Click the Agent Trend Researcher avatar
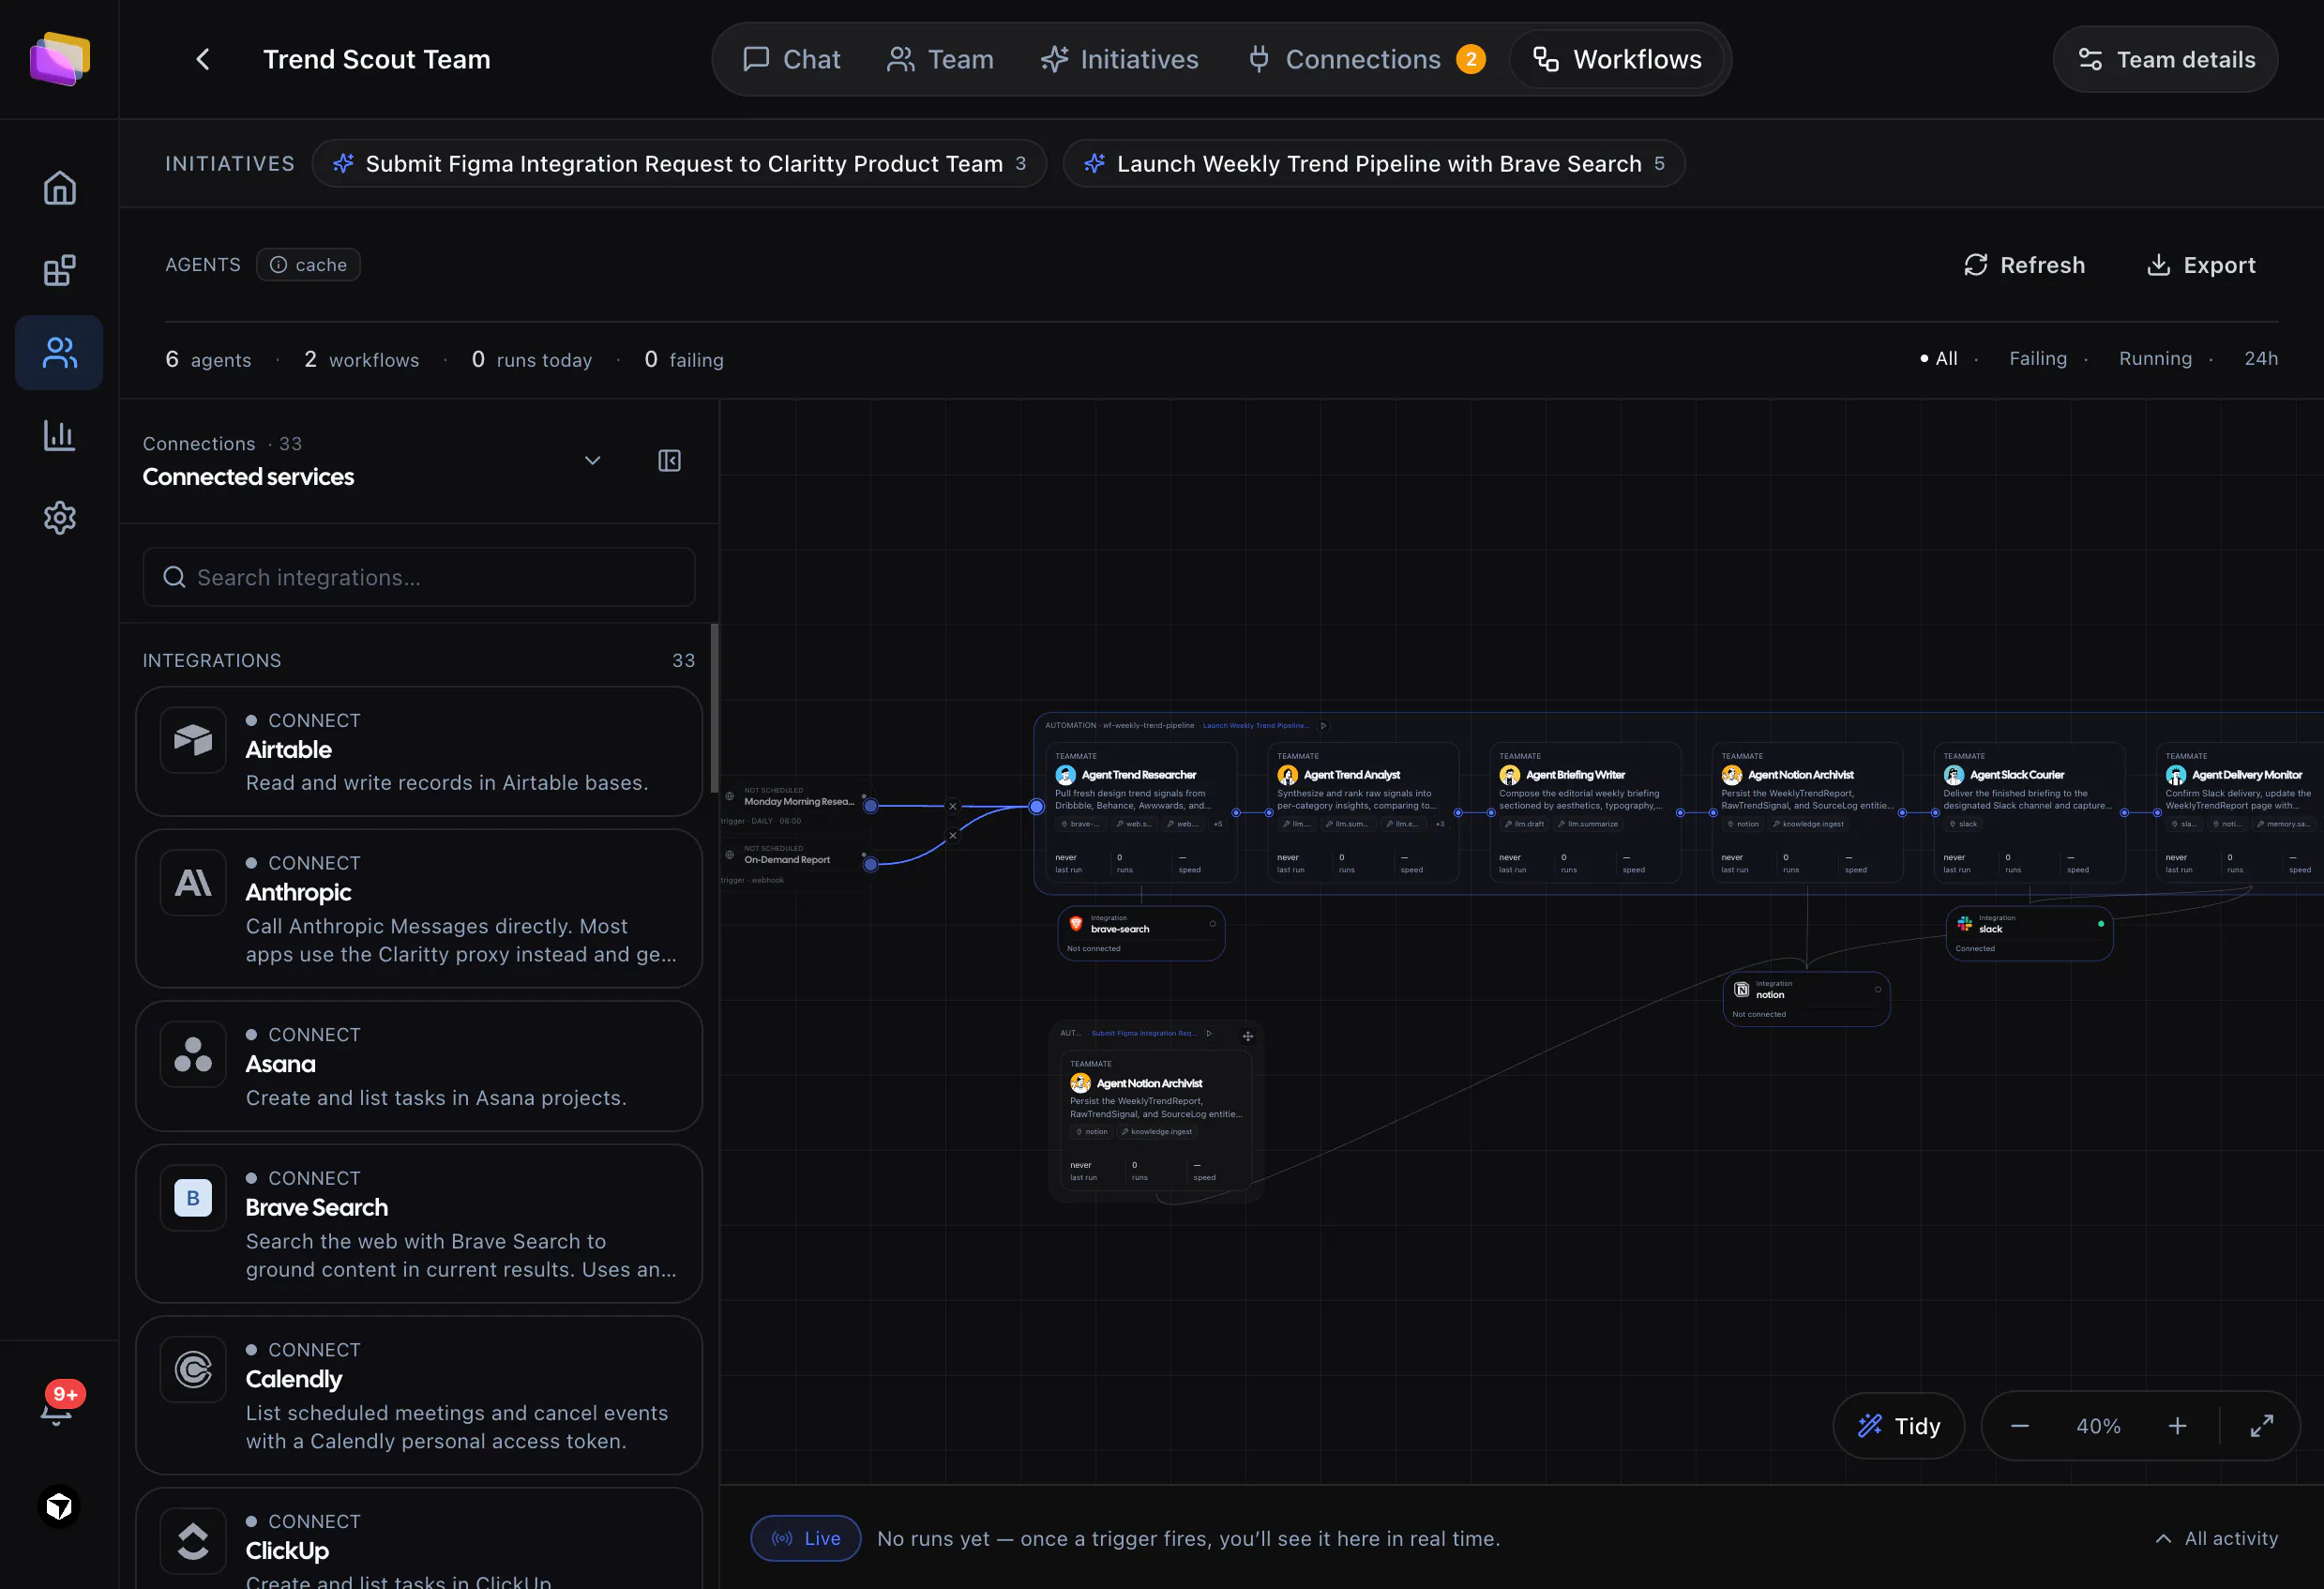The height and width of the screenshot is (1589, 2324). click(1065, 775)
